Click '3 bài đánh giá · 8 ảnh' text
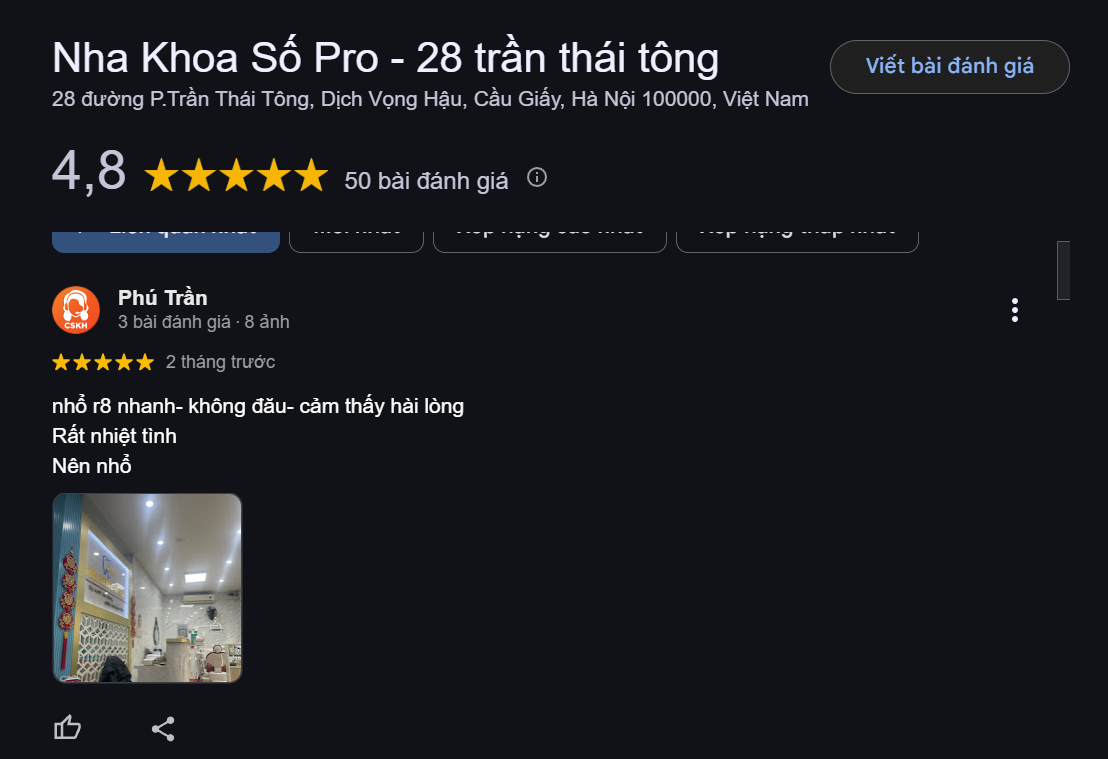Screen dimensions: 1108x759 [x=204, y=322]
